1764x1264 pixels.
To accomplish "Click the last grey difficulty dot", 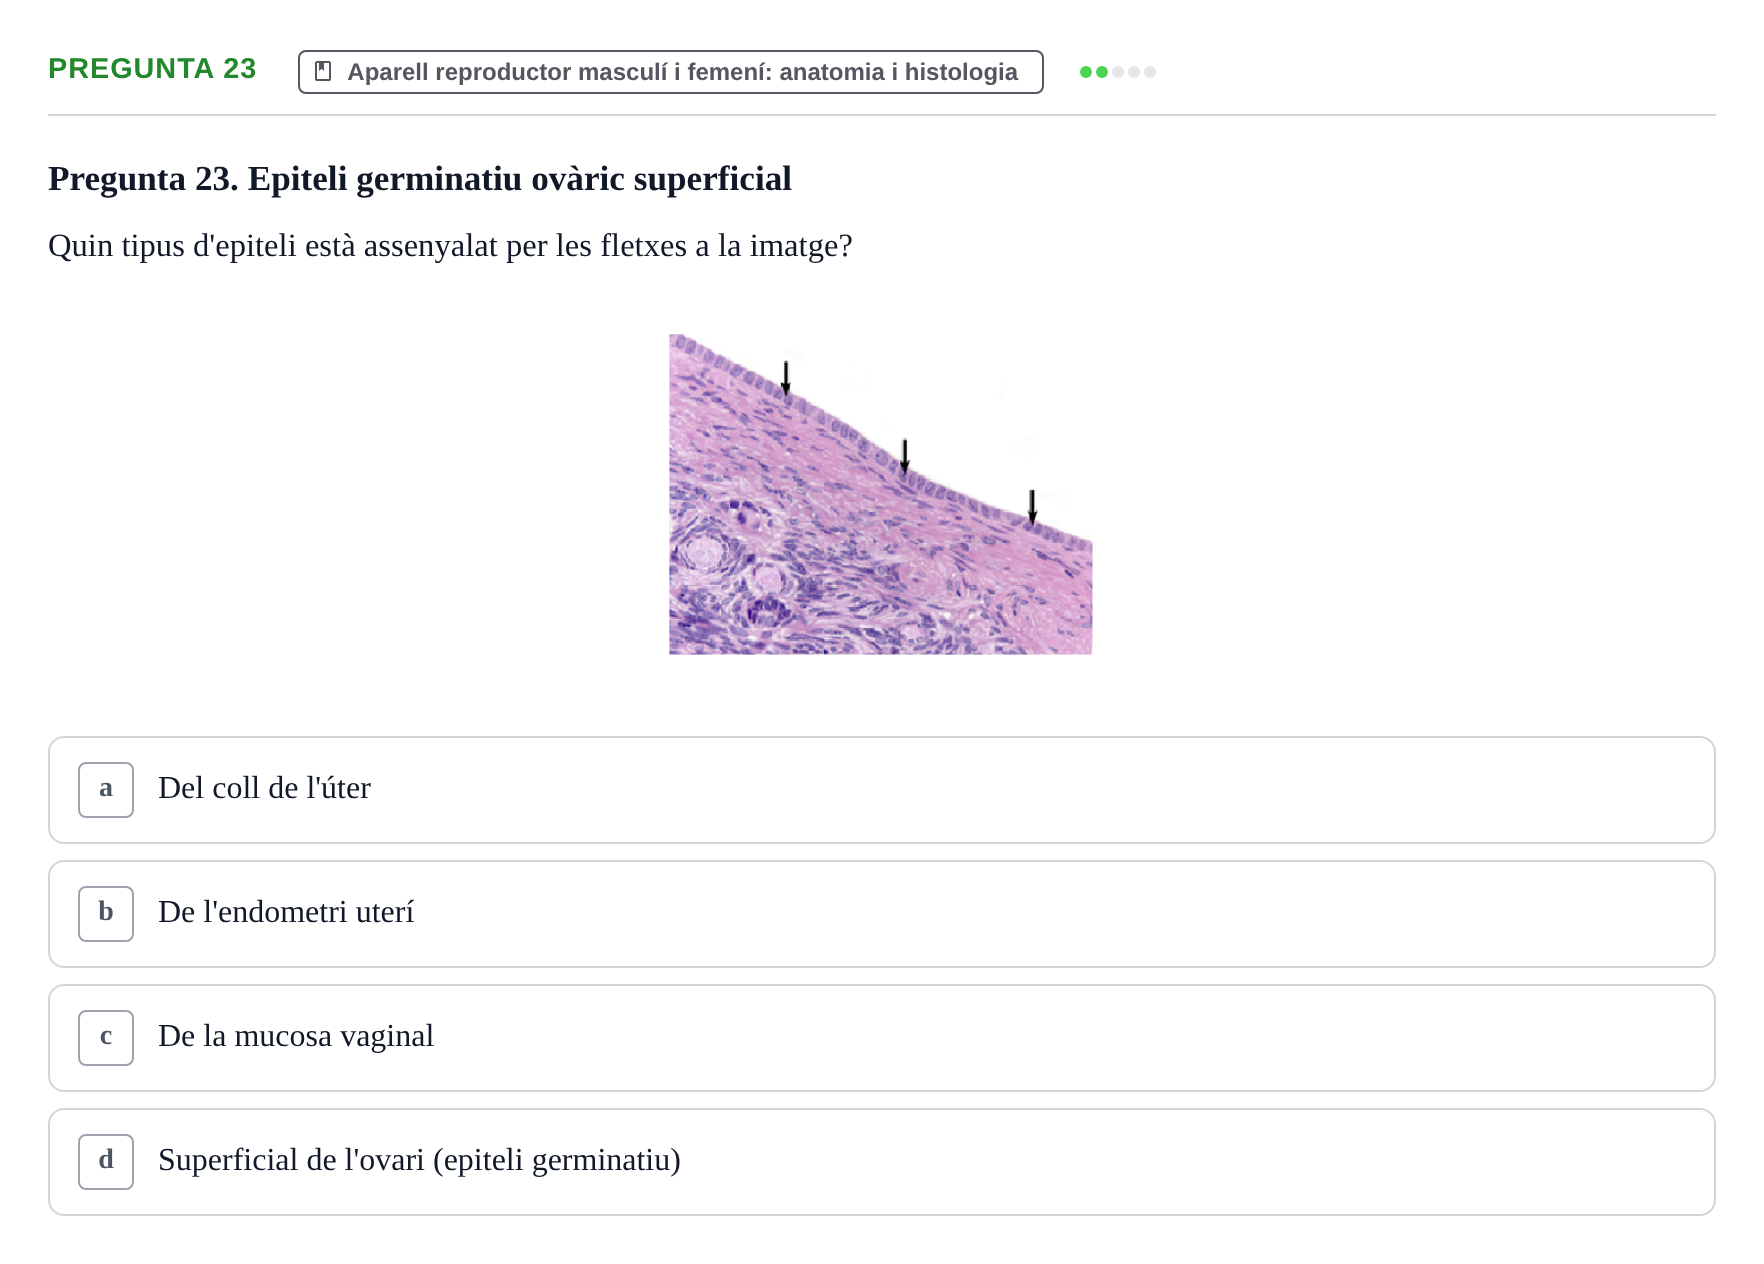I will click(1150, 72).
